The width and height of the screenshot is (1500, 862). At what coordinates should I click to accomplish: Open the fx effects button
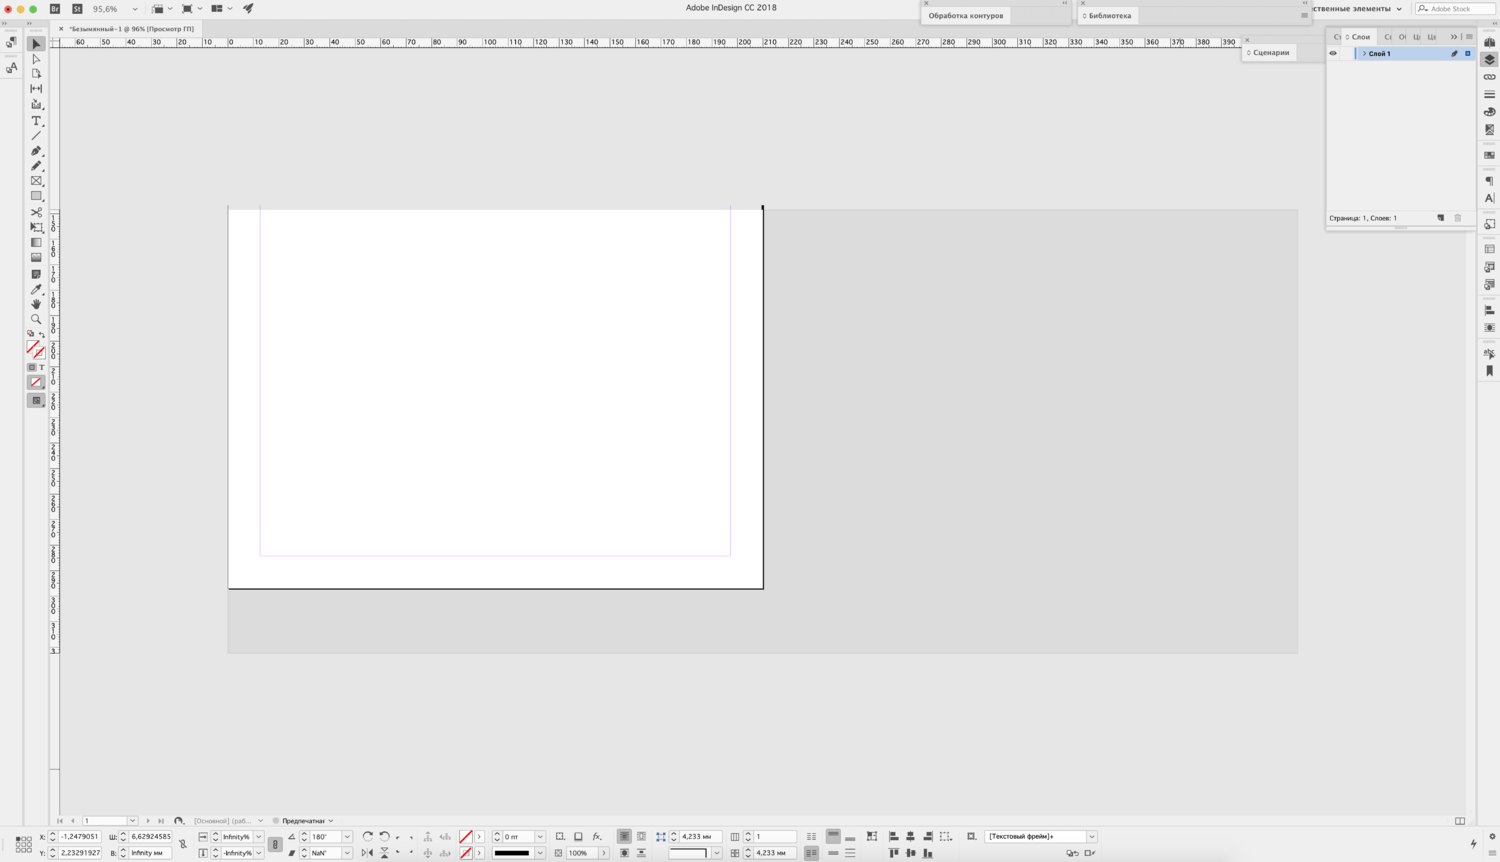point(597,837)
